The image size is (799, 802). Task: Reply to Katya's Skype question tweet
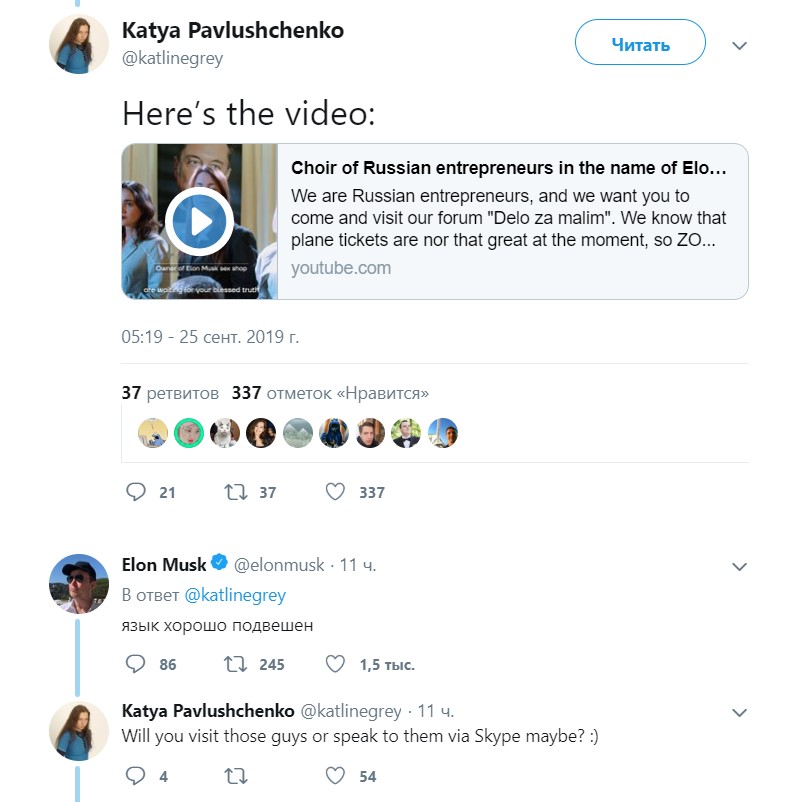point(136,776)
